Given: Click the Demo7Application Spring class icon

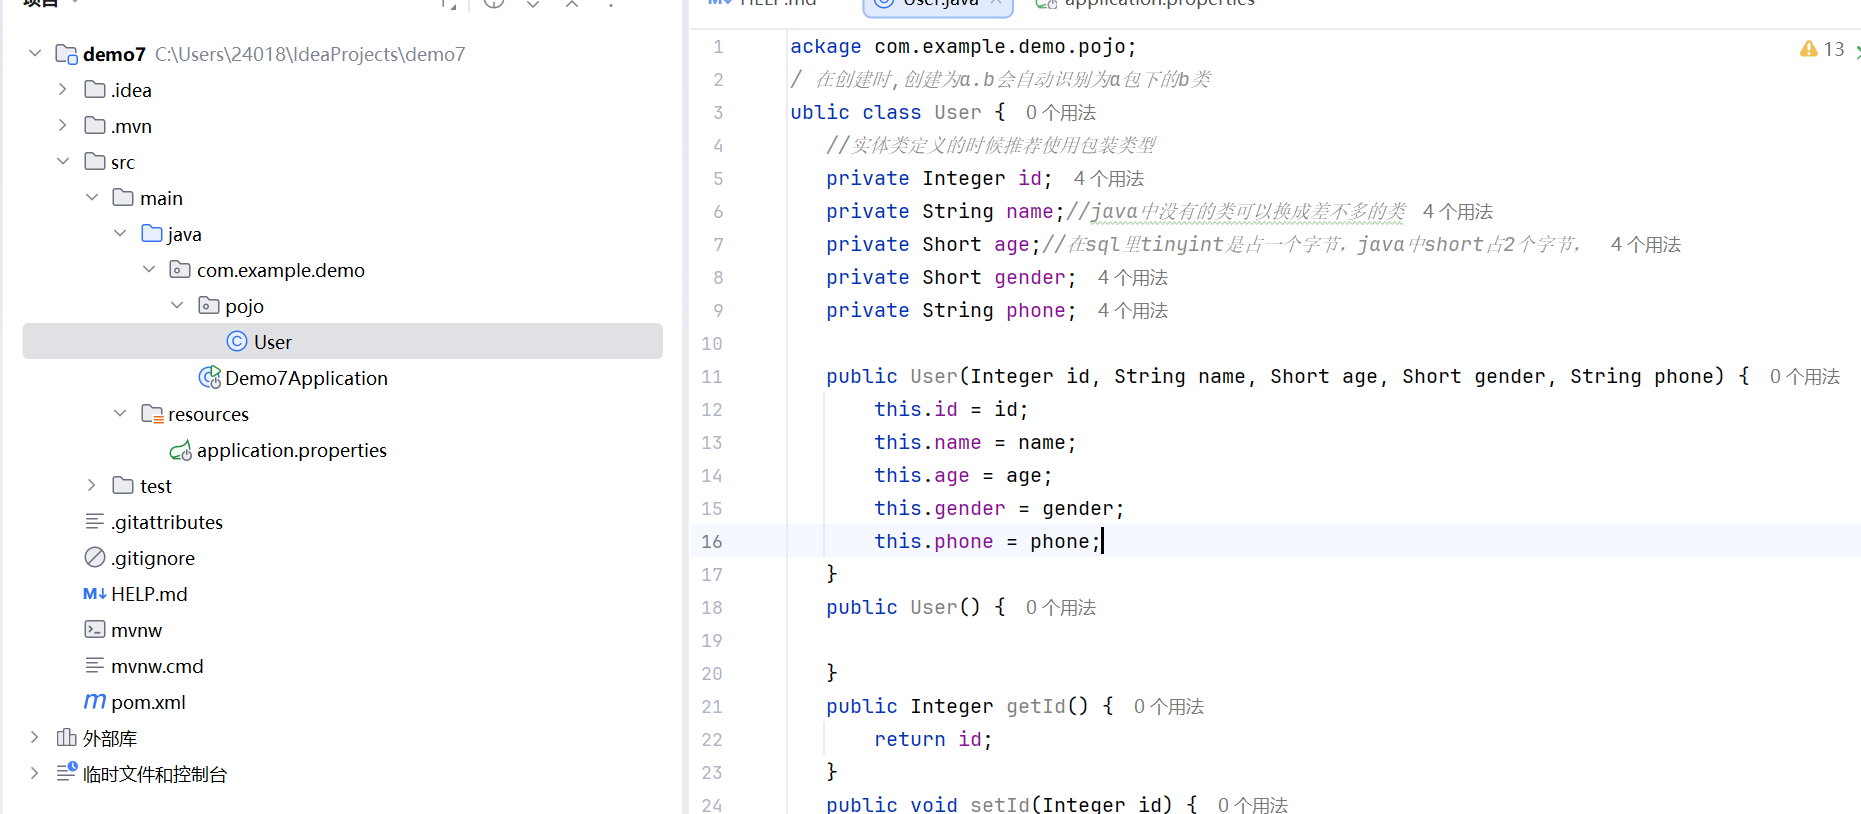Looking at the screenshot, I should pos(210,378).
